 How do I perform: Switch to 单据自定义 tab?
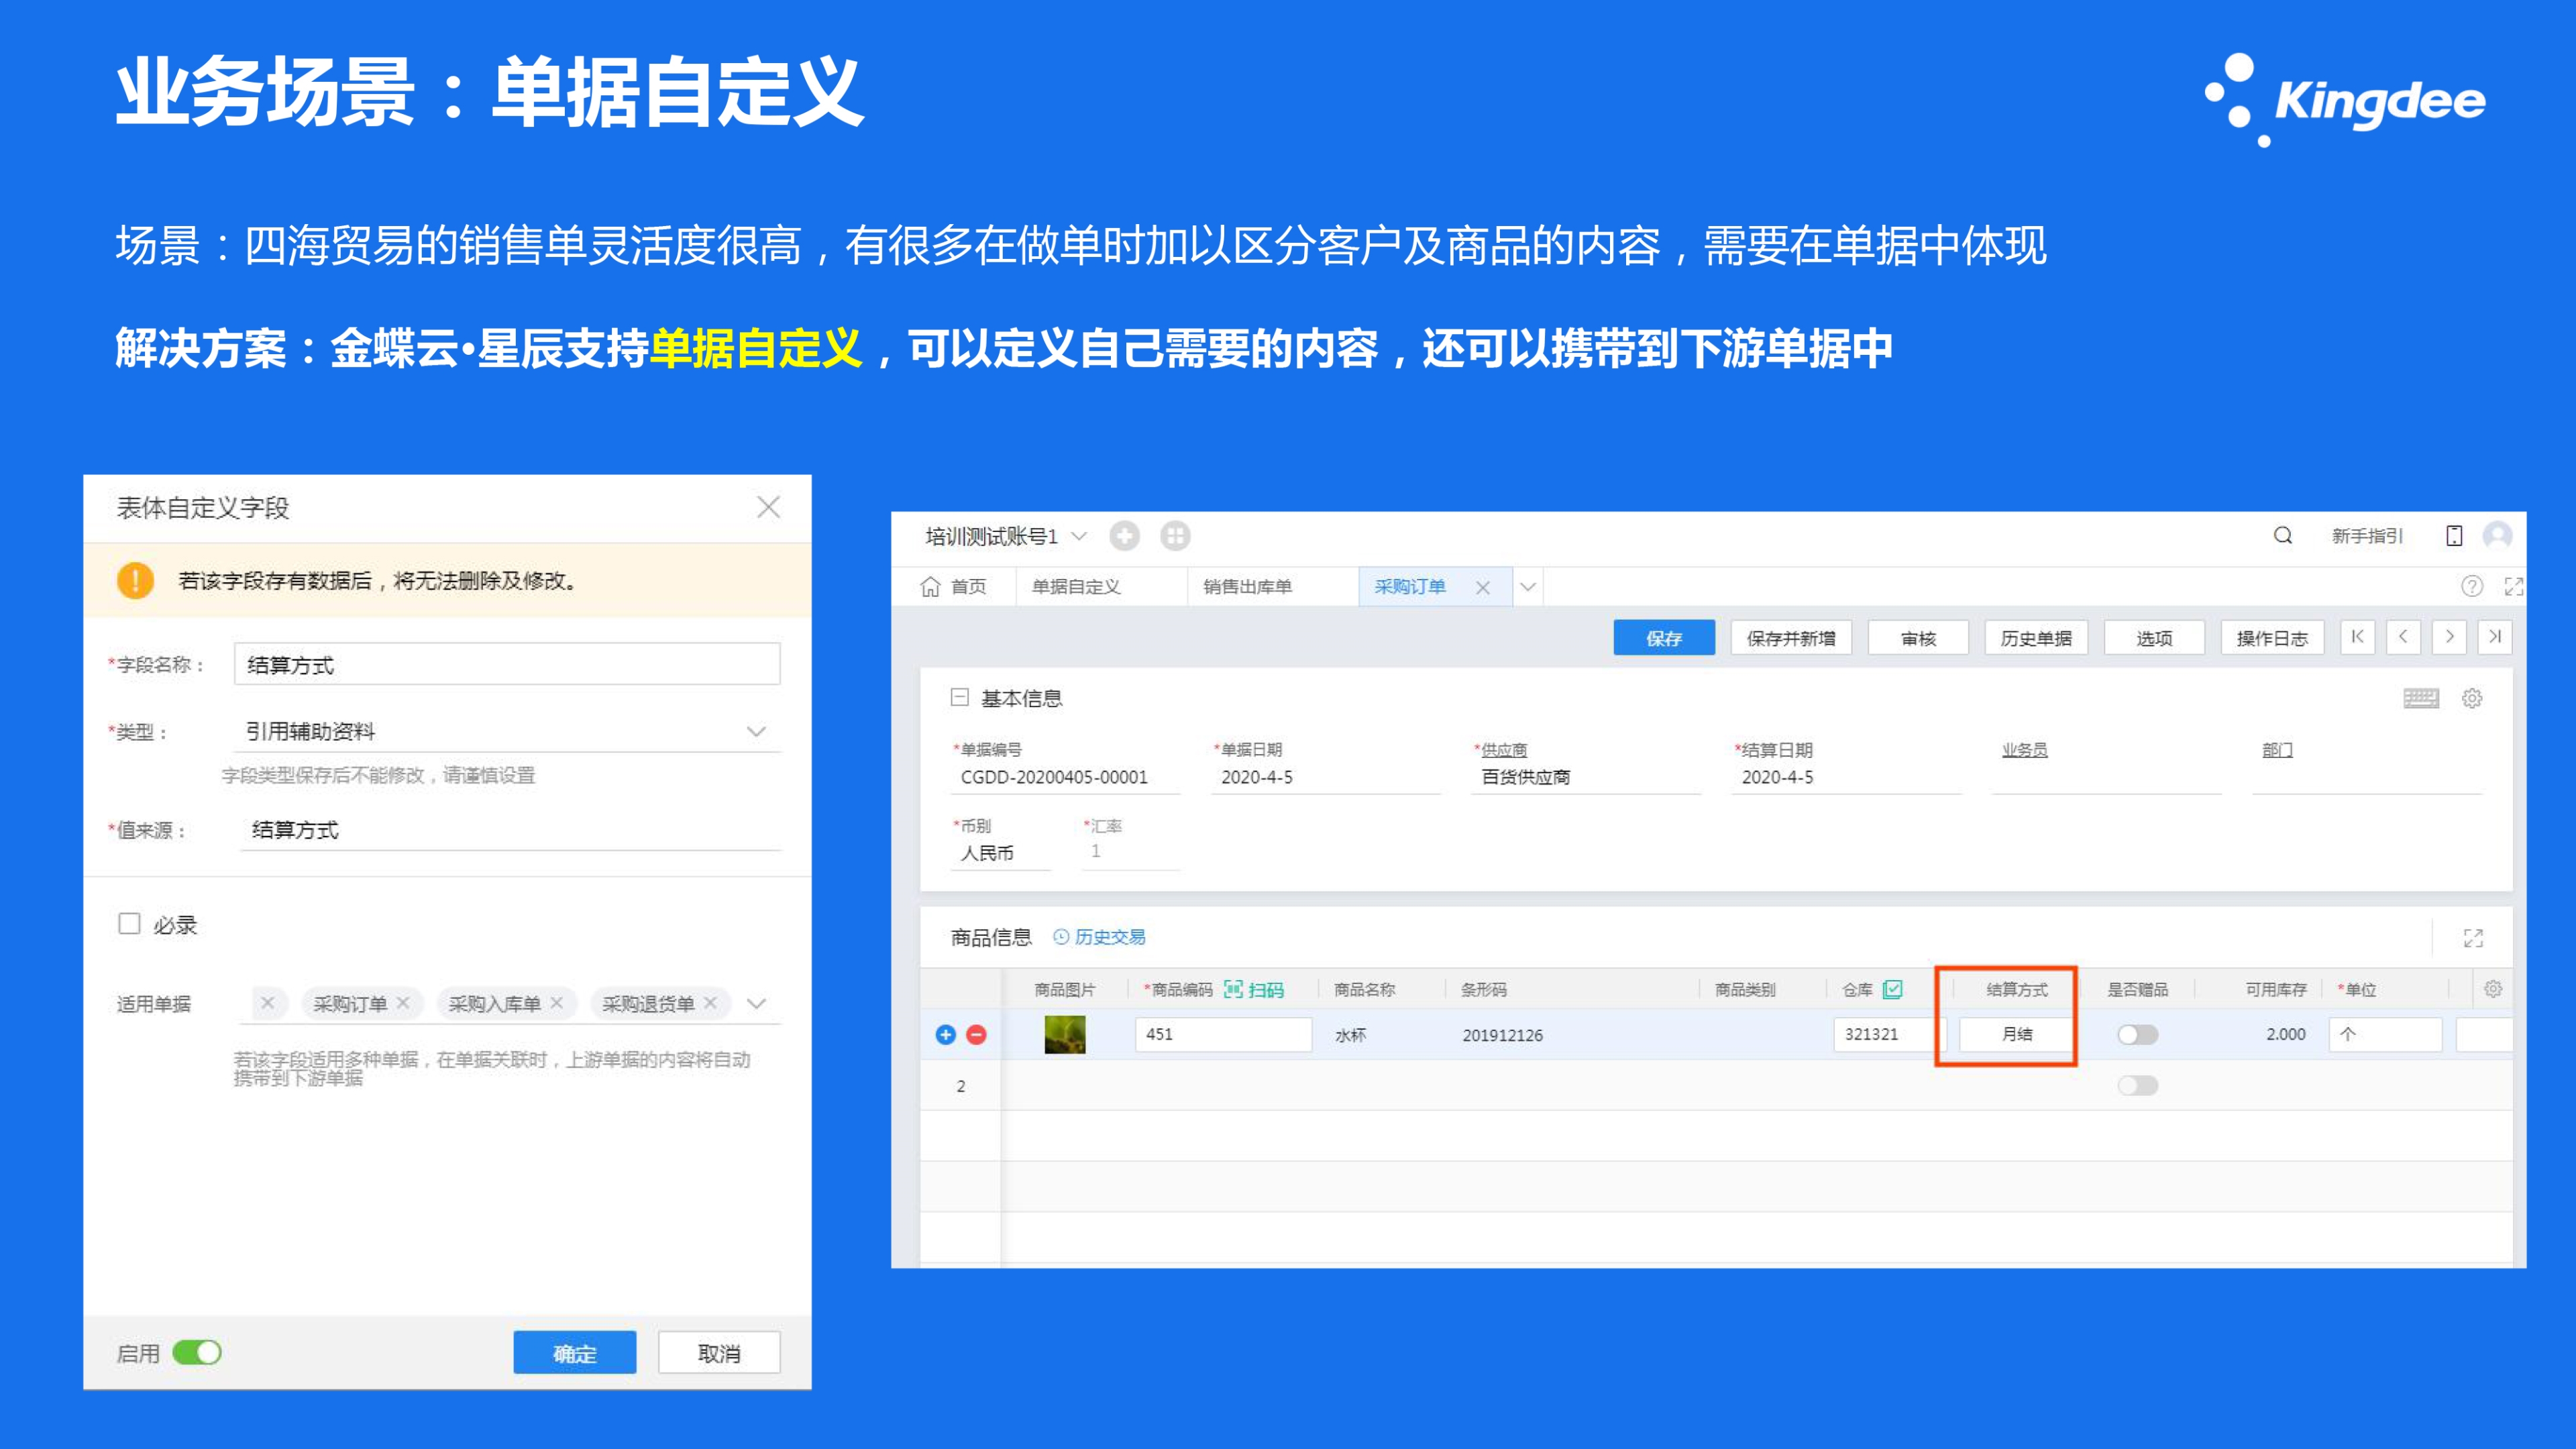click(1076, 586)
